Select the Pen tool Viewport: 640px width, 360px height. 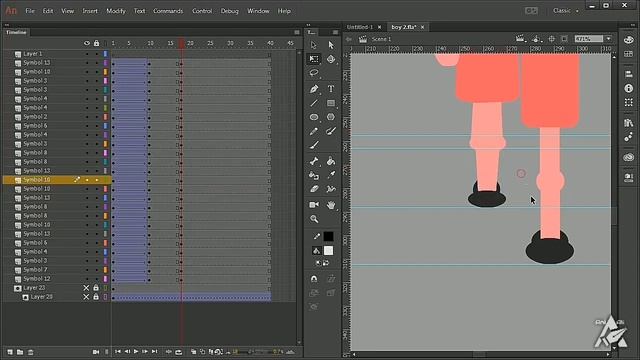click(x=313, y=89)
